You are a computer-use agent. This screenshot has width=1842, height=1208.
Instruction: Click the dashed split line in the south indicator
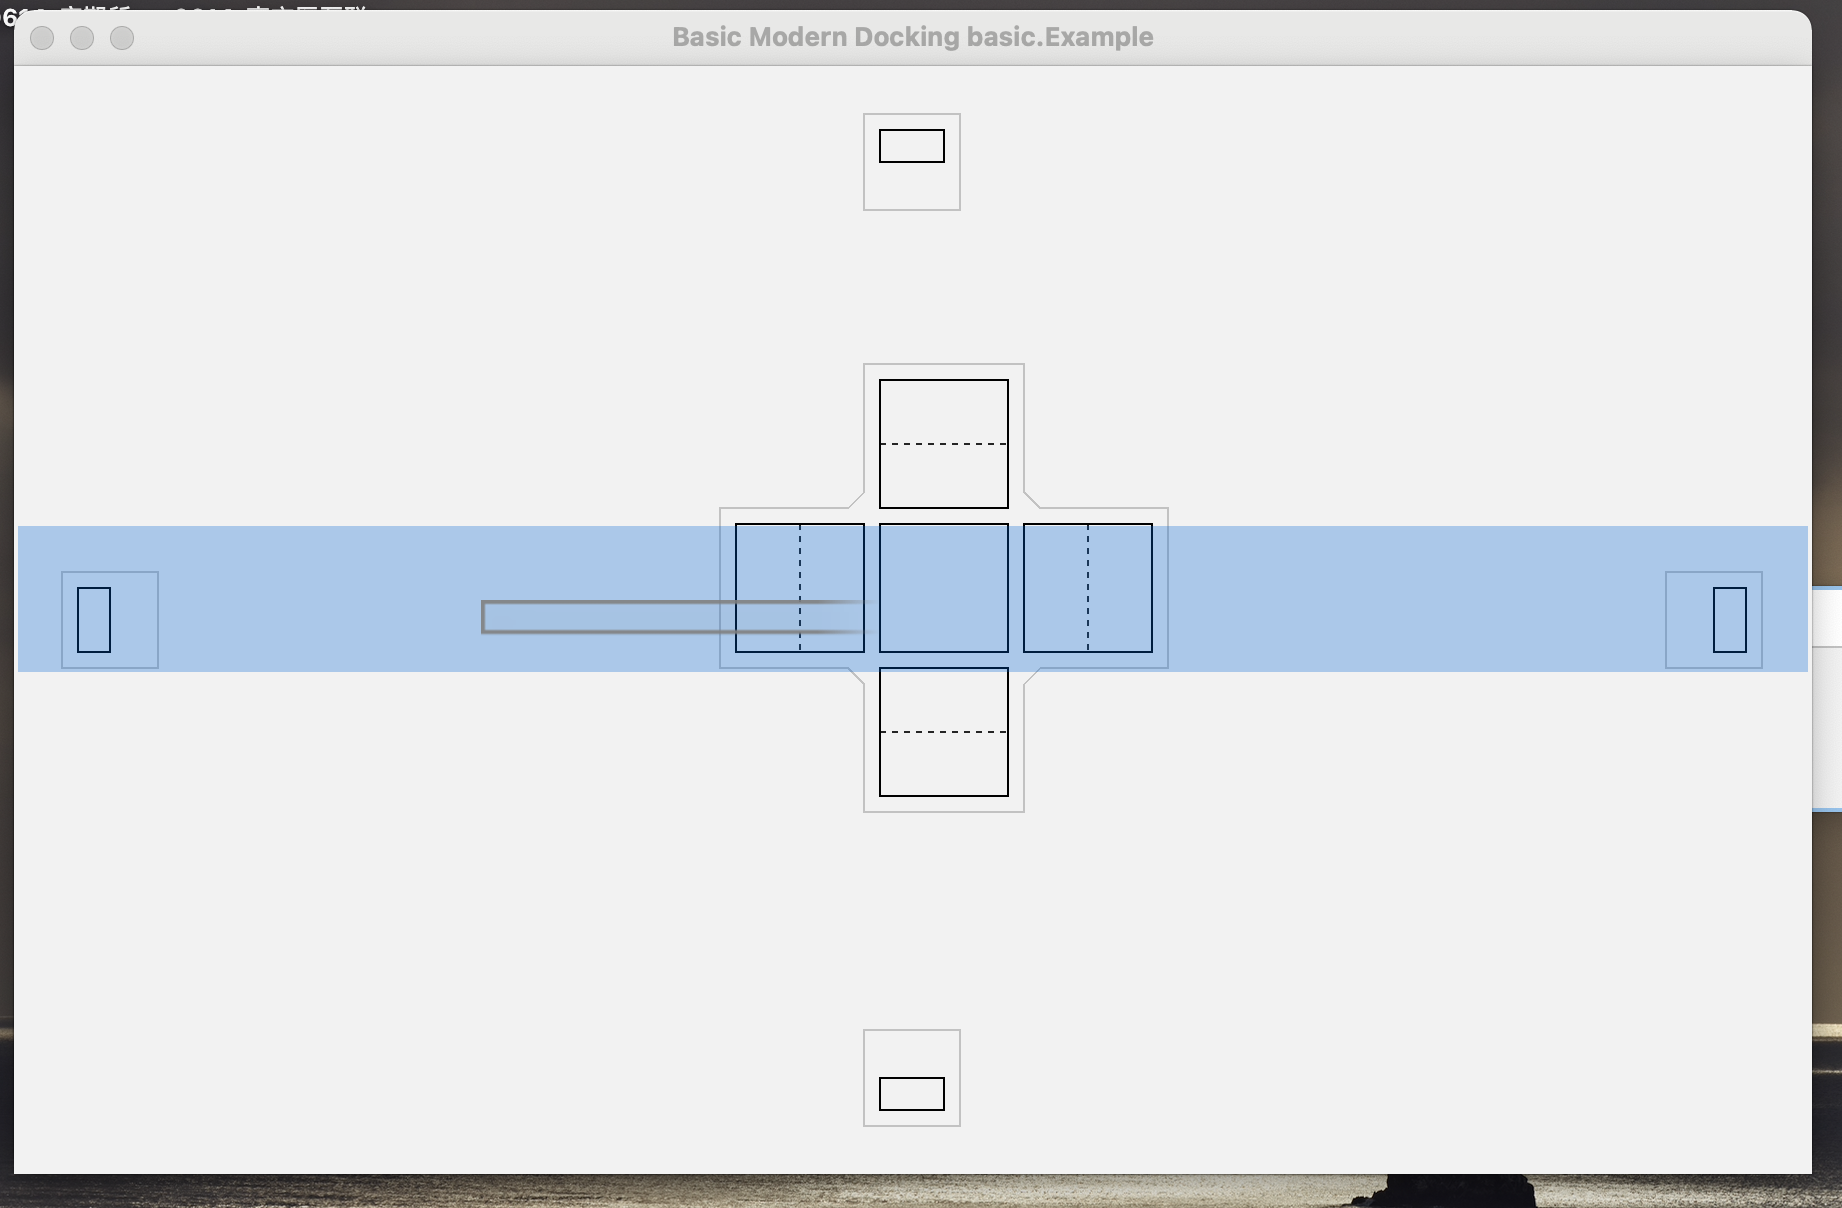click(x=942, y=732)
